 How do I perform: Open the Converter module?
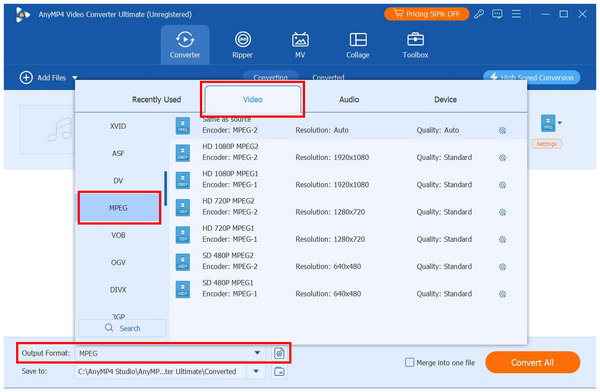tap(185, 45)
